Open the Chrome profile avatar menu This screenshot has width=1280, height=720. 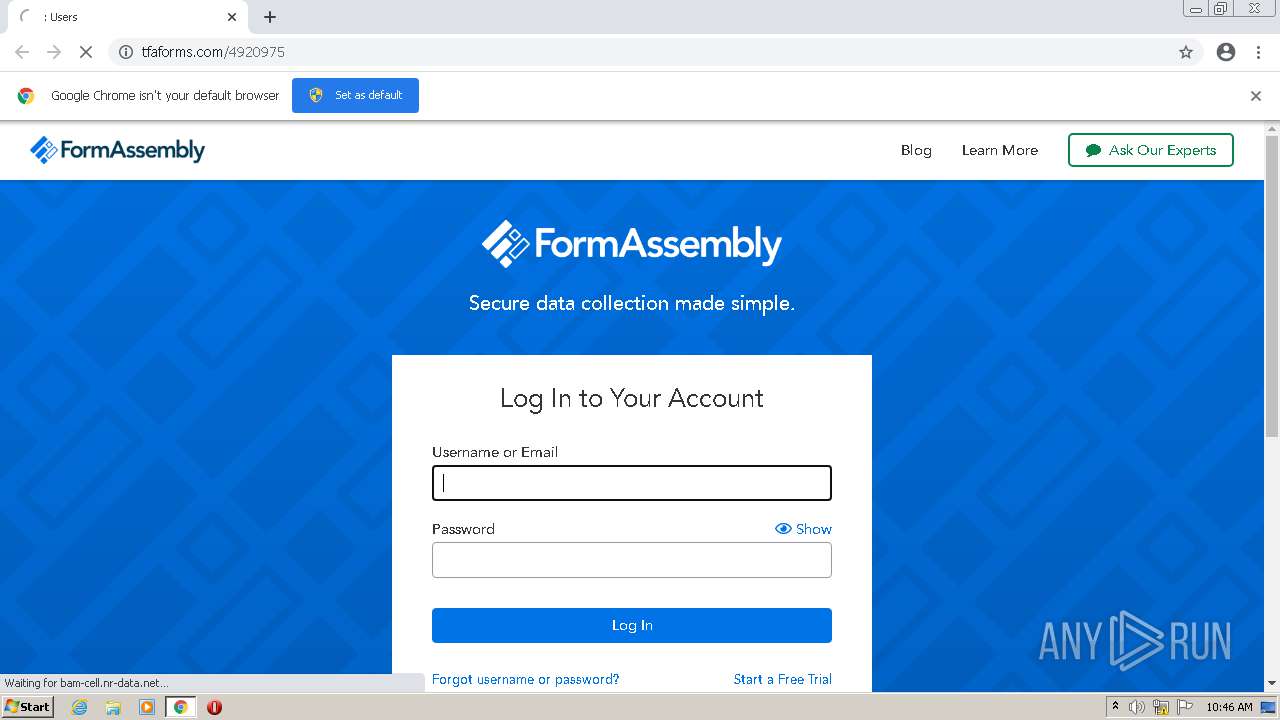coord(1226,52)
